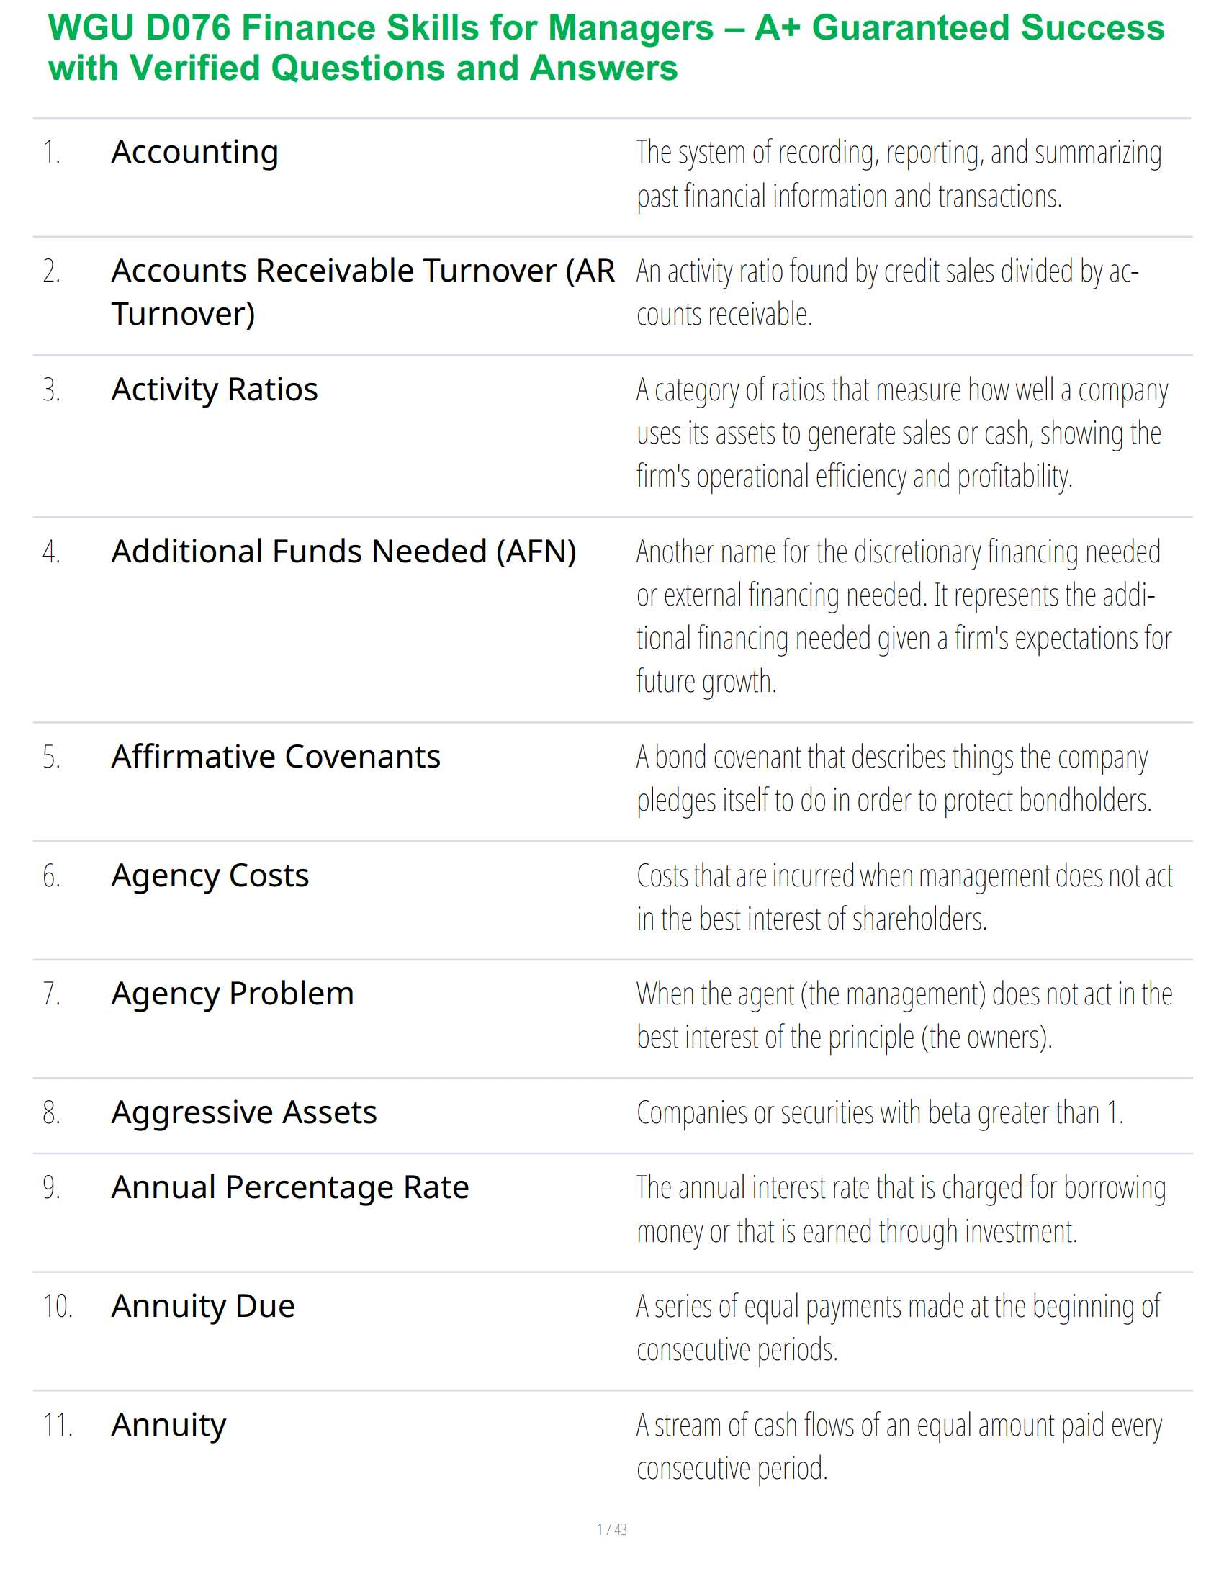1224x1584 pixels.
Task: Click the definition mentioning beta greater than 1
Action: click(x=880, y=1113)
